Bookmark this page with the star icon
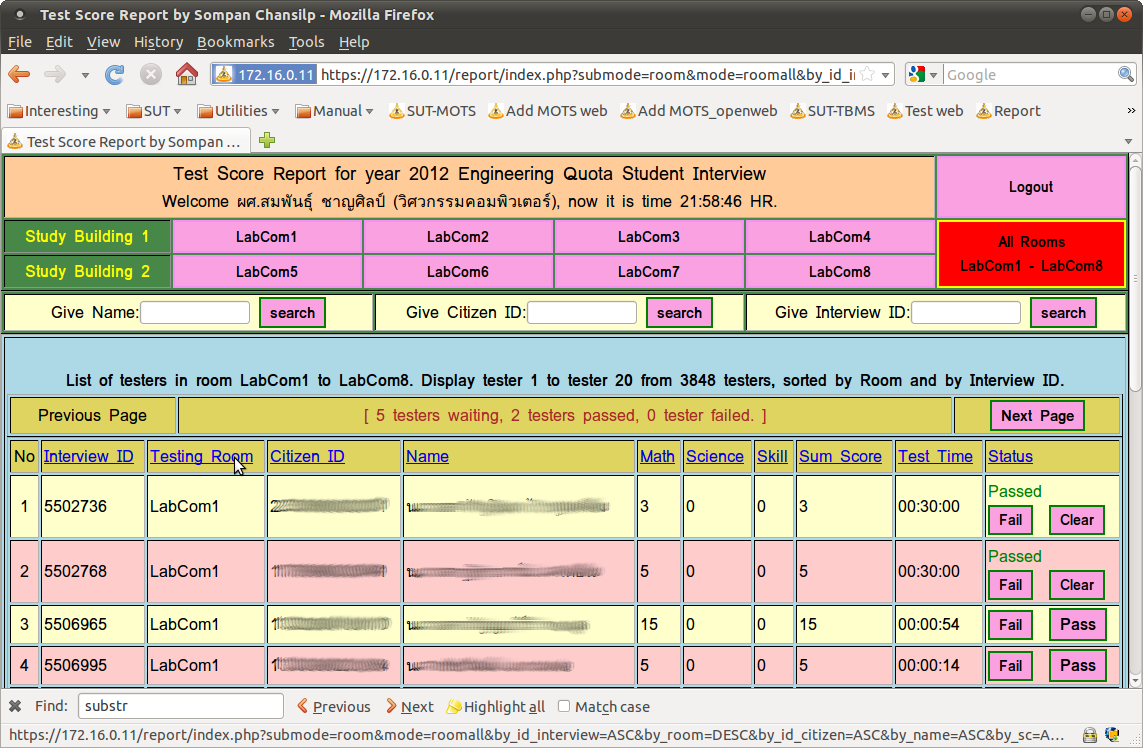This screenshot has height=748, width=1143. click(867, 74)
